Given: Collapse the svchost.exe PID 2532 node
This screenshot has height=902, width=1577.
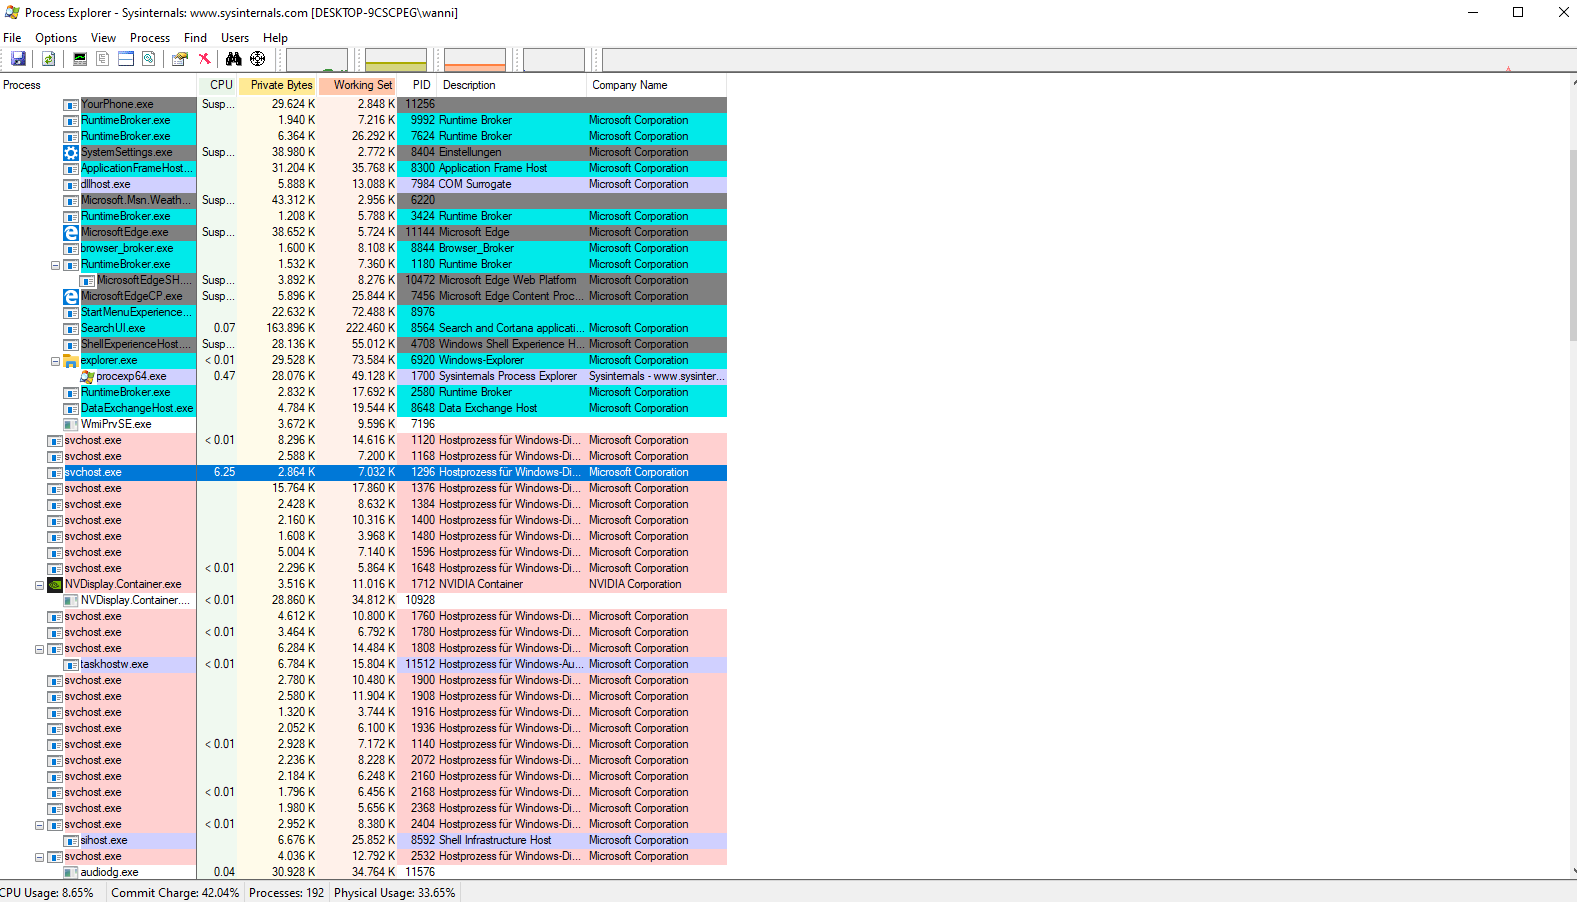Looking at the screenshot, I should click(39, 857).
